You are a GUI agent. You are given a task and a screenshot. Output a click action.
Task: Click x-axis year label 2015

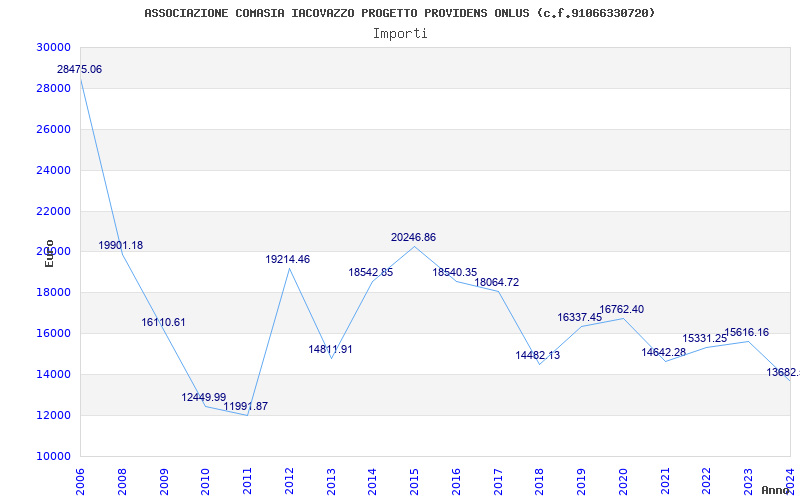[414, 482]
